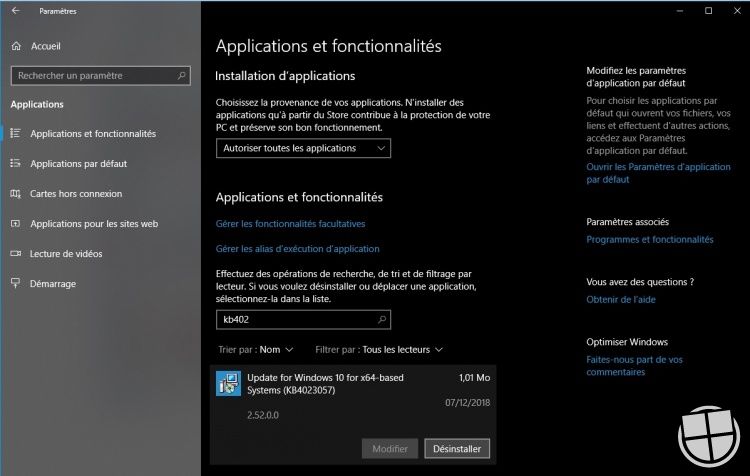Follow the Obtenir de l'aide link
The height and width of the screenshot is (476, 750).
pyautogui.click(x=620, y=300)
